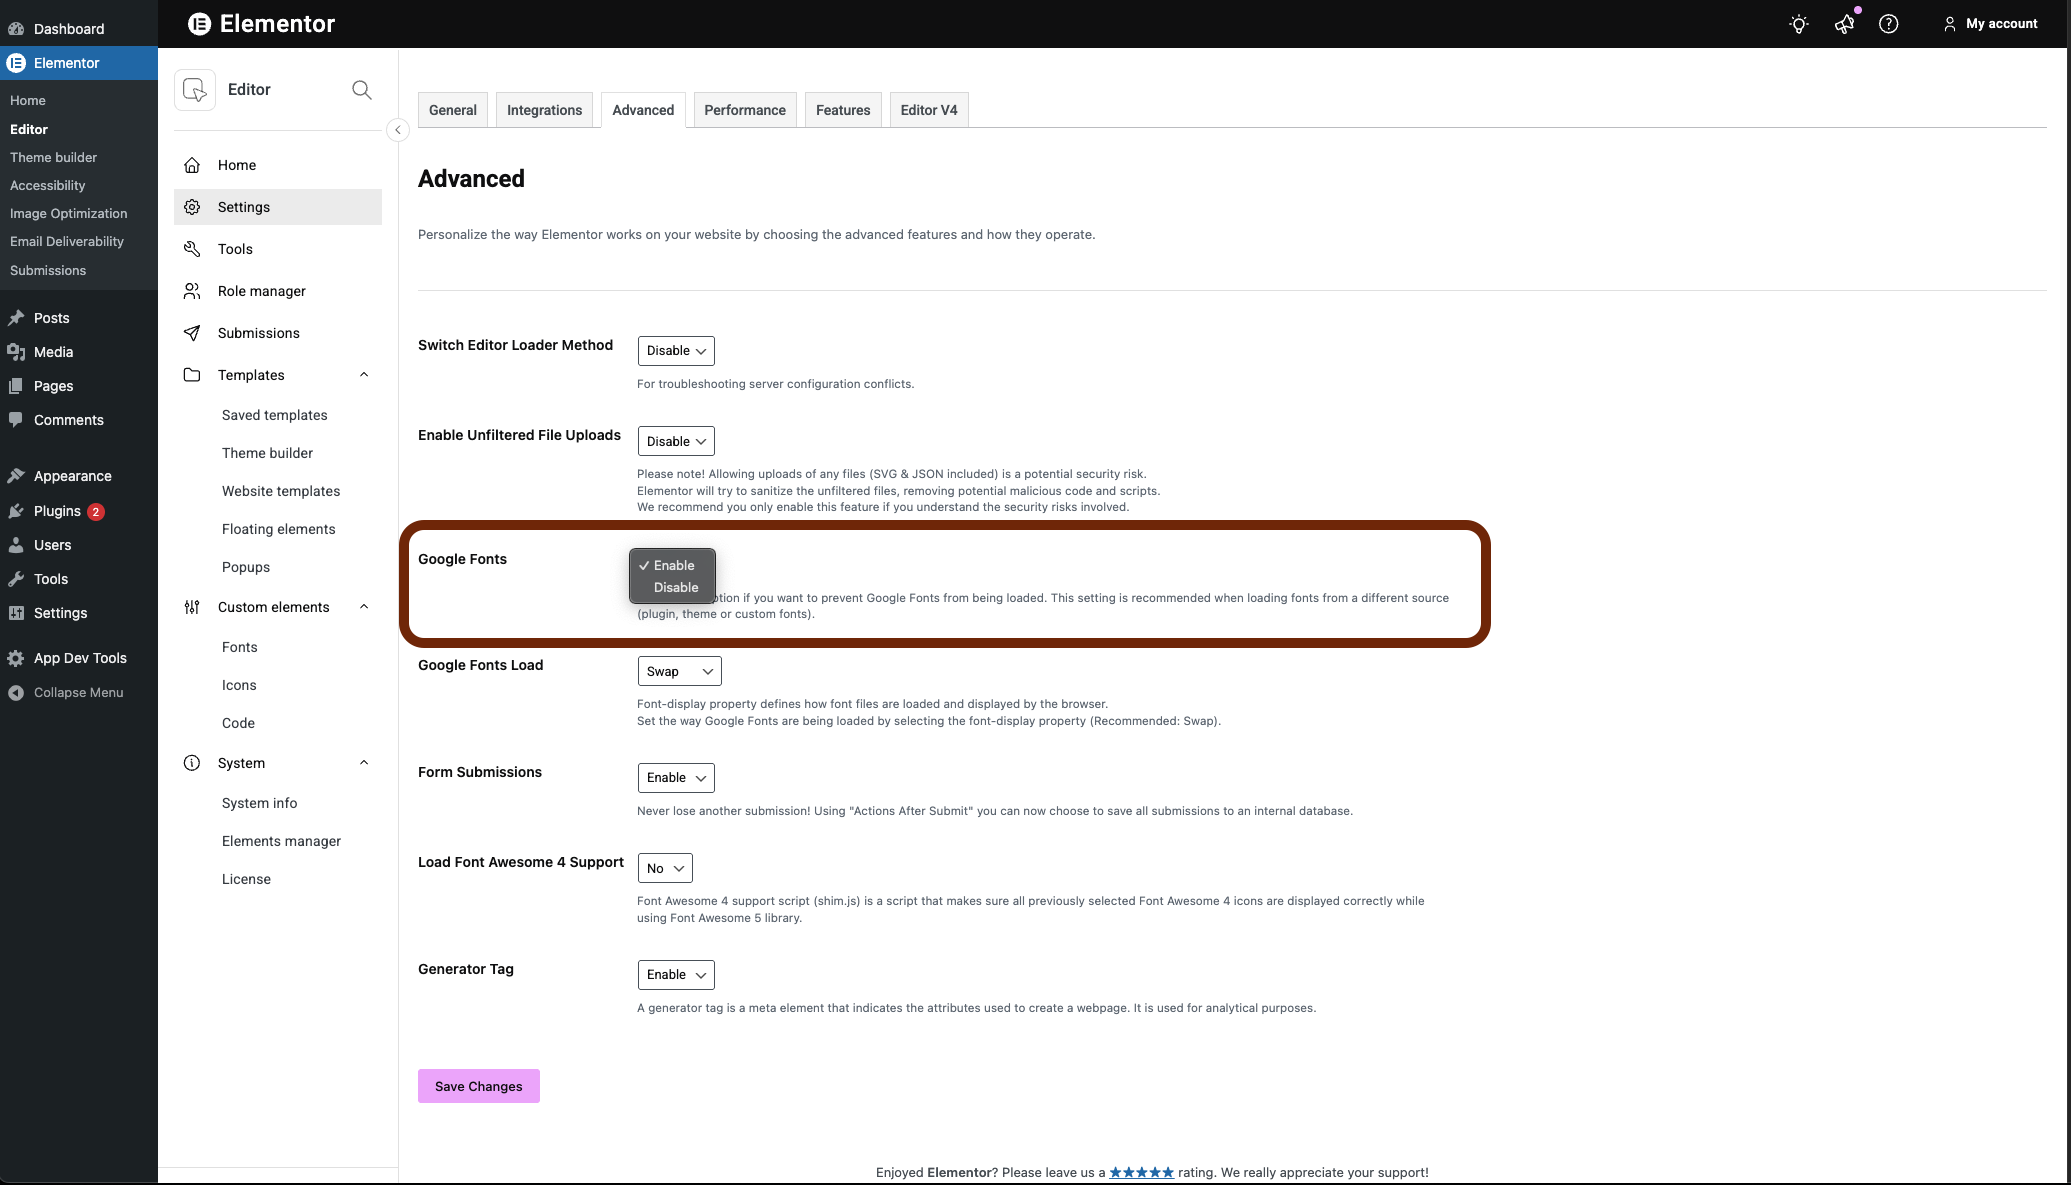This screenshot has height=1185, width=2071.
Task: Collapse the sidebar with the arrow handle
Action: [397, 130]
